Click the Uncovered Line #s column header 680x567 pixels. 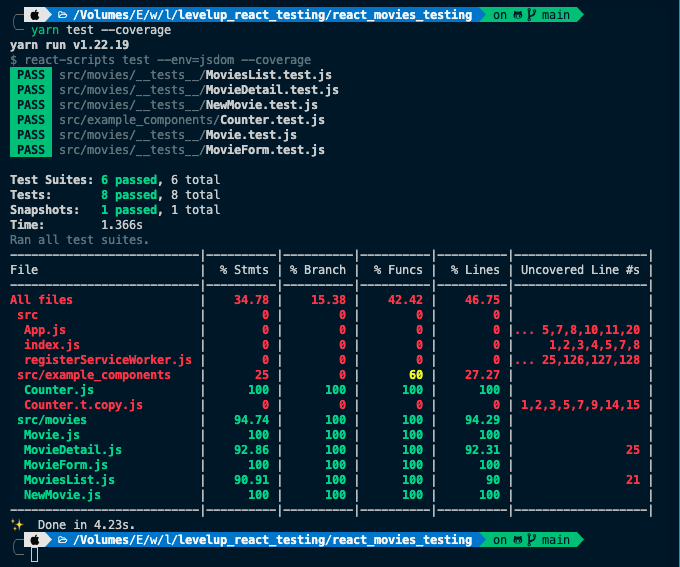pos(580,270)
